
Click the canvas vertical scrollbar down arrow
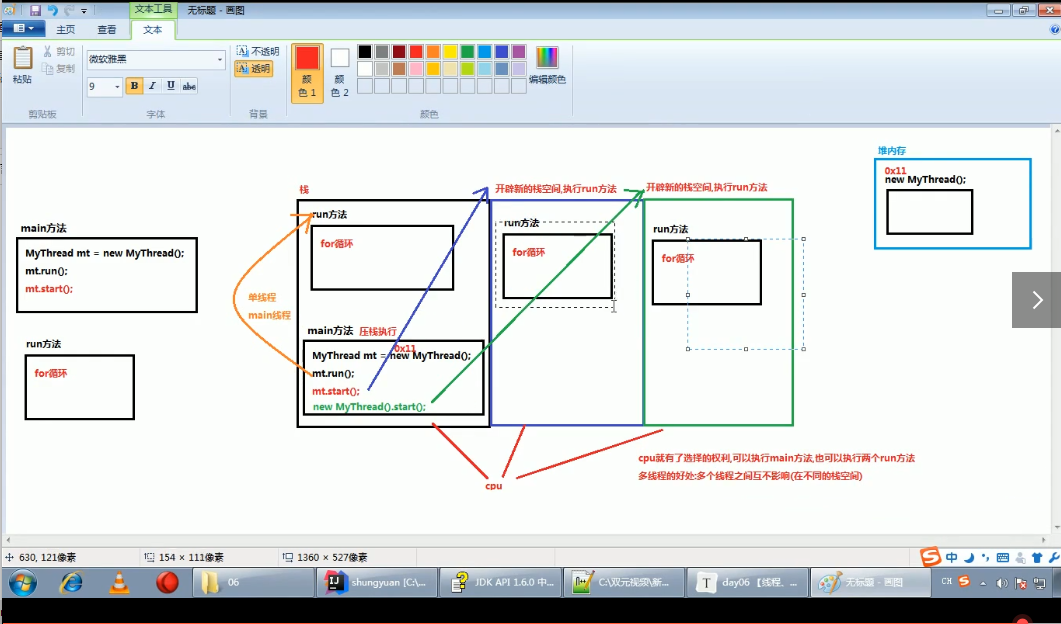pos(1056,527)
